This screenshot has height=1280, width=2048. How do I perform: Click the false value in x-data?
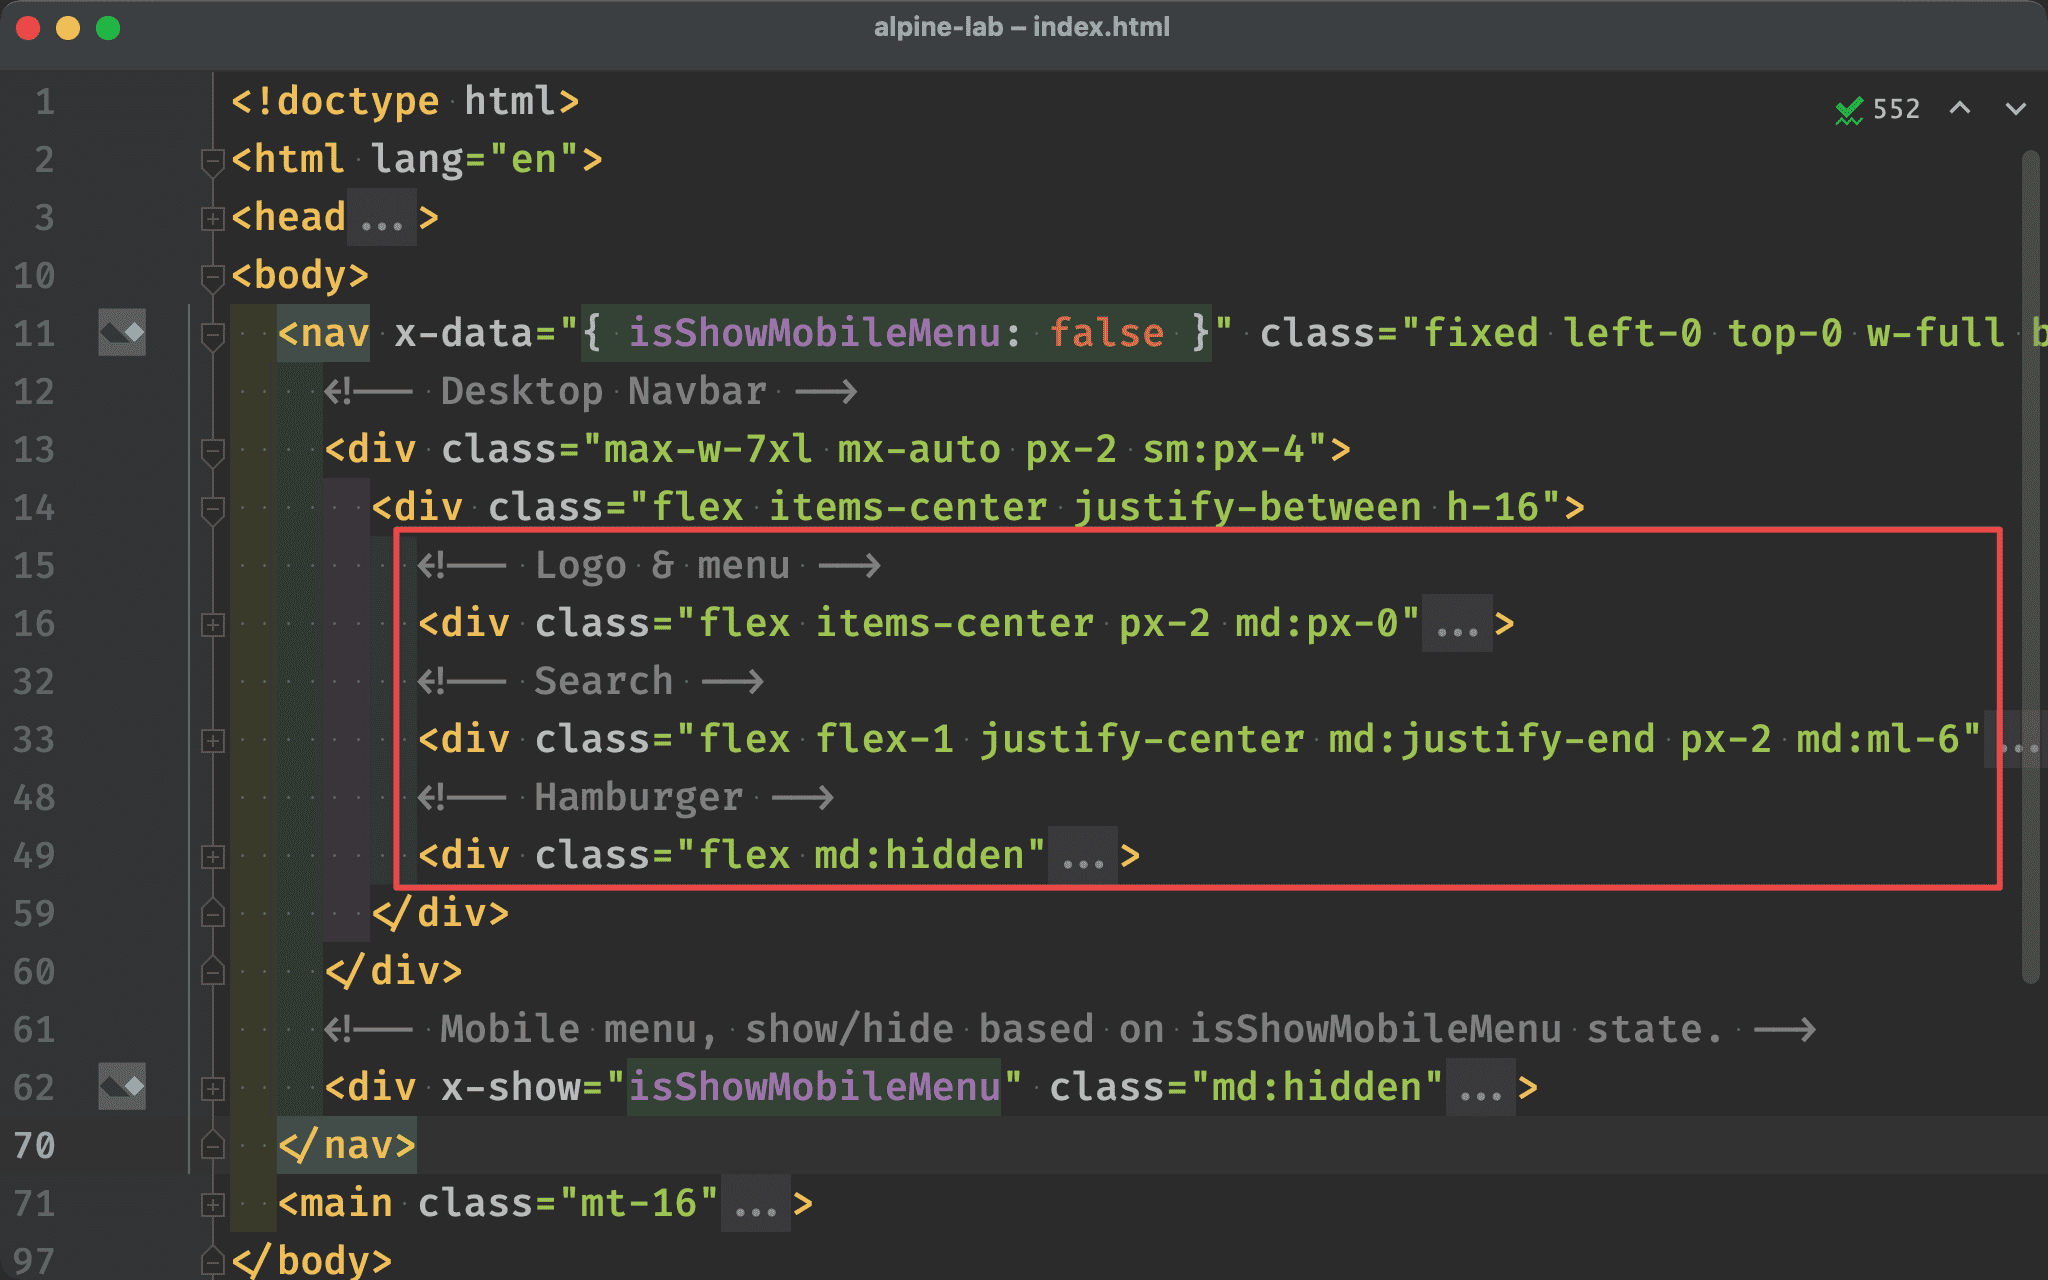click(1107, 332)
